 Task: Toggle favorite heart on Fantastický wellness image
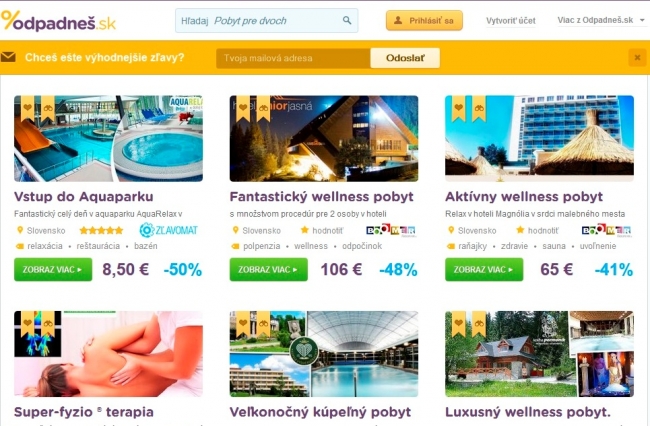(243, 109)
